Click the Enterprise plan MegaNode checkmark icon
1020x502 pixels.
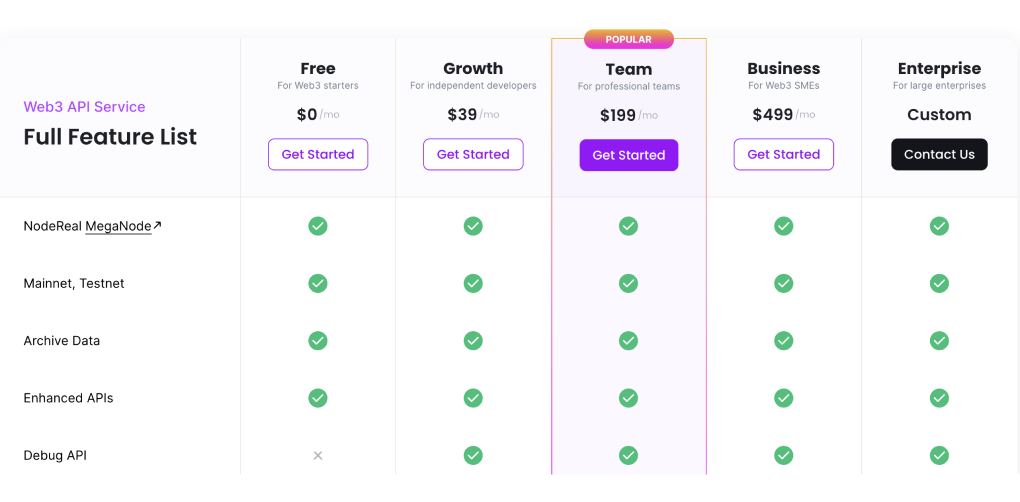(939, 226)
